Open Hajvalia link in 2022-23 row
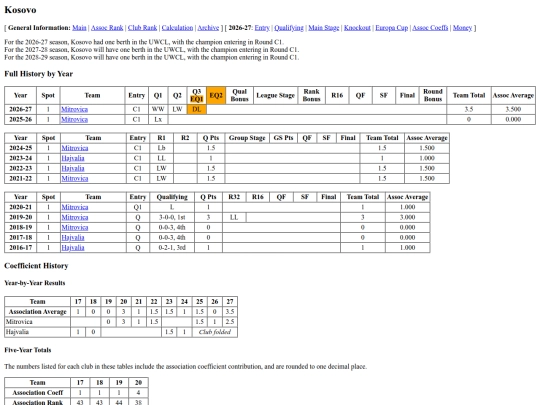The image size is (540, 405). click(73, 168)
